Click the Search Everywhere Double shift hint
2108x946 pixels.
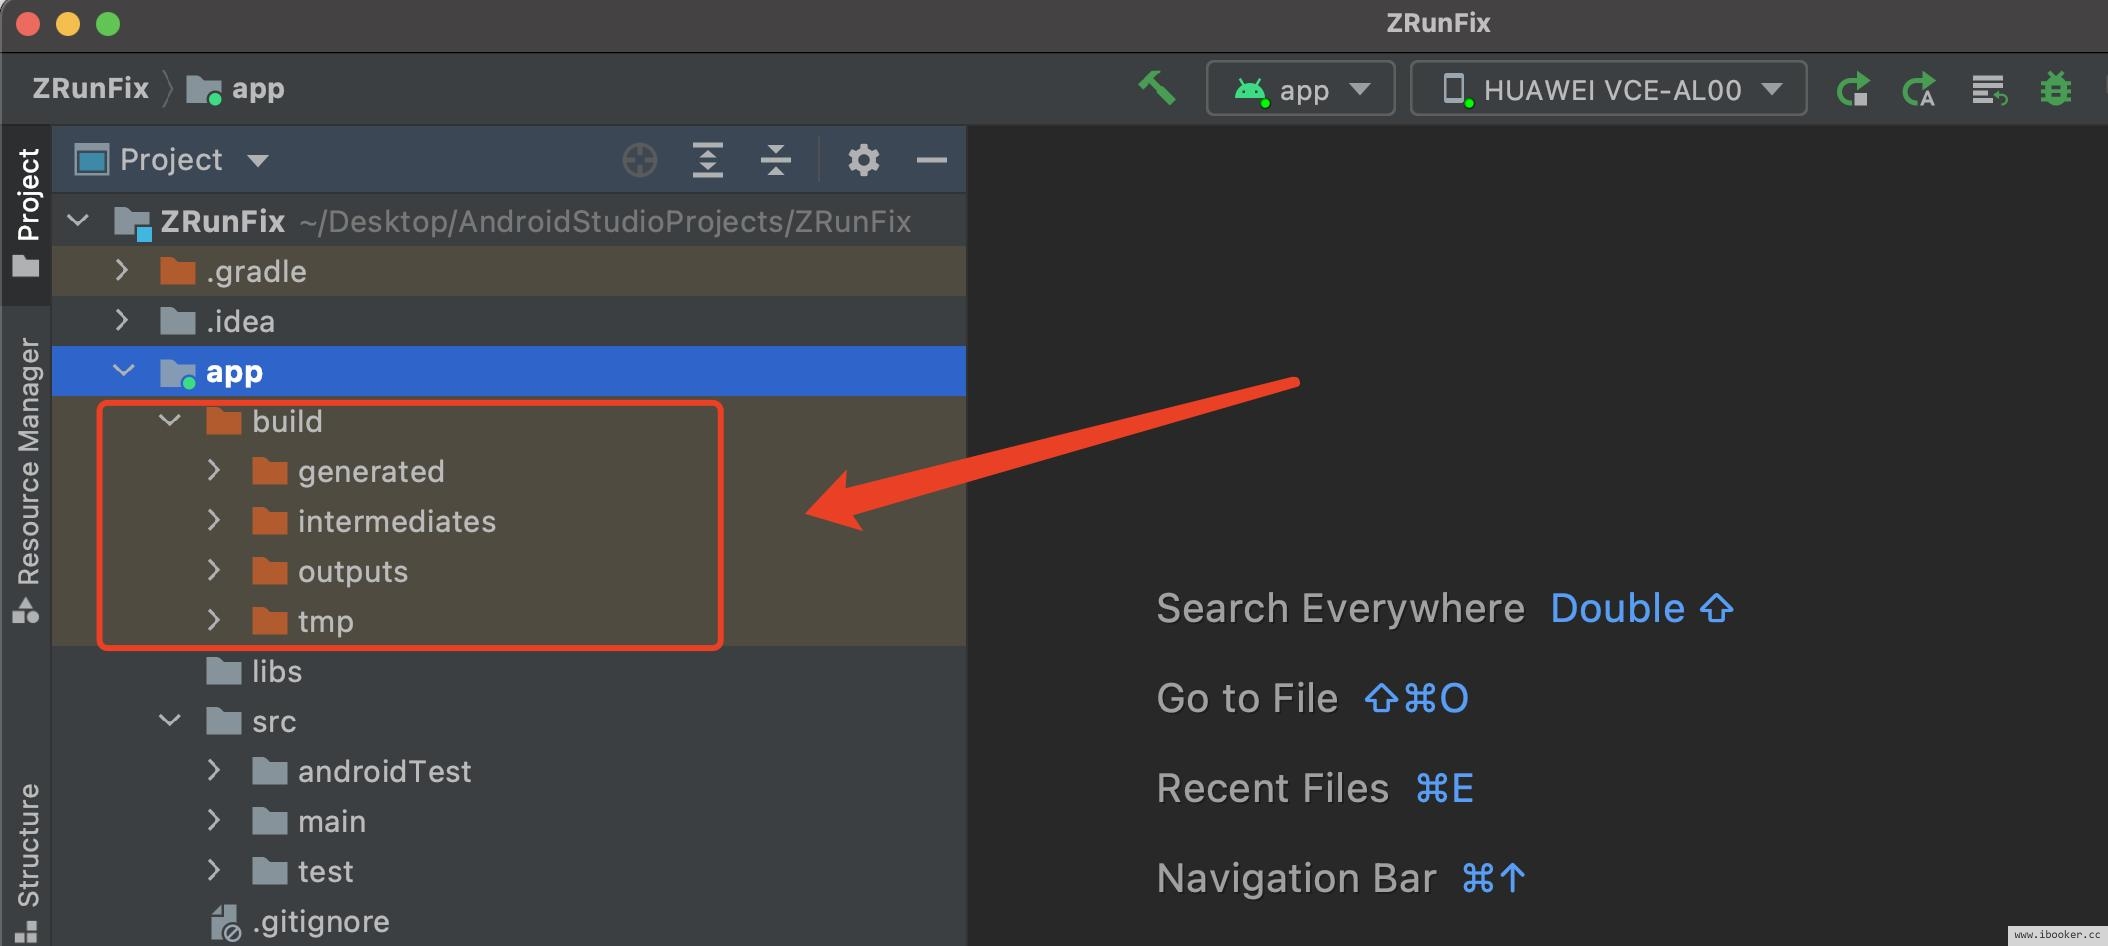[1444, 608]
